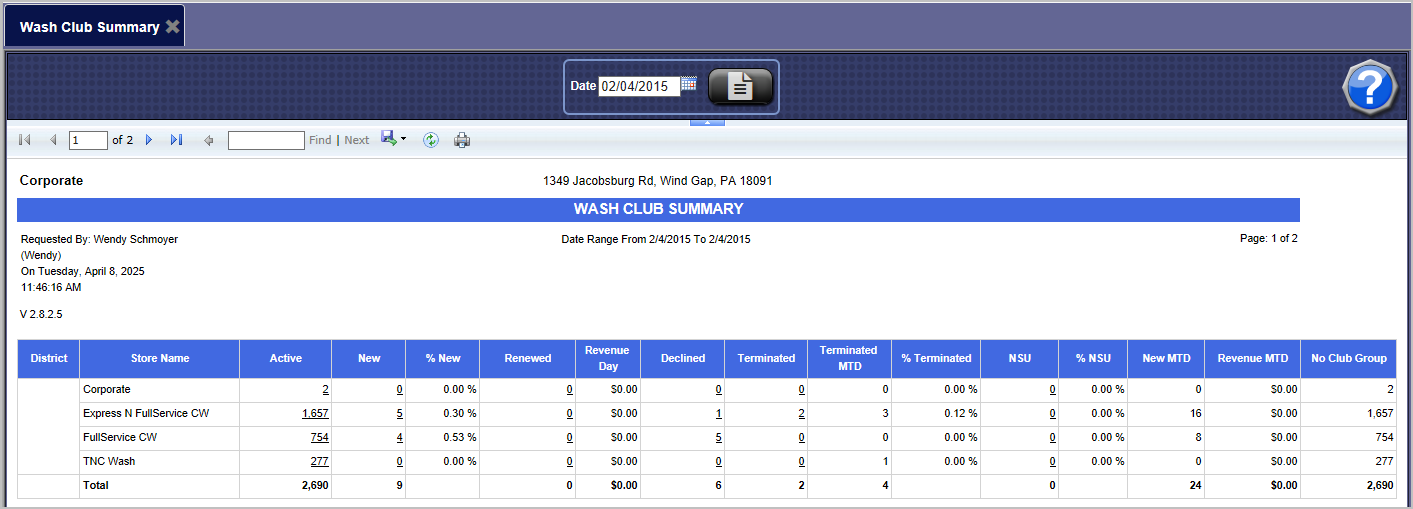Open the calendar date picker icon
Viewport: 1413px width, 509px height.
[688, 85]
